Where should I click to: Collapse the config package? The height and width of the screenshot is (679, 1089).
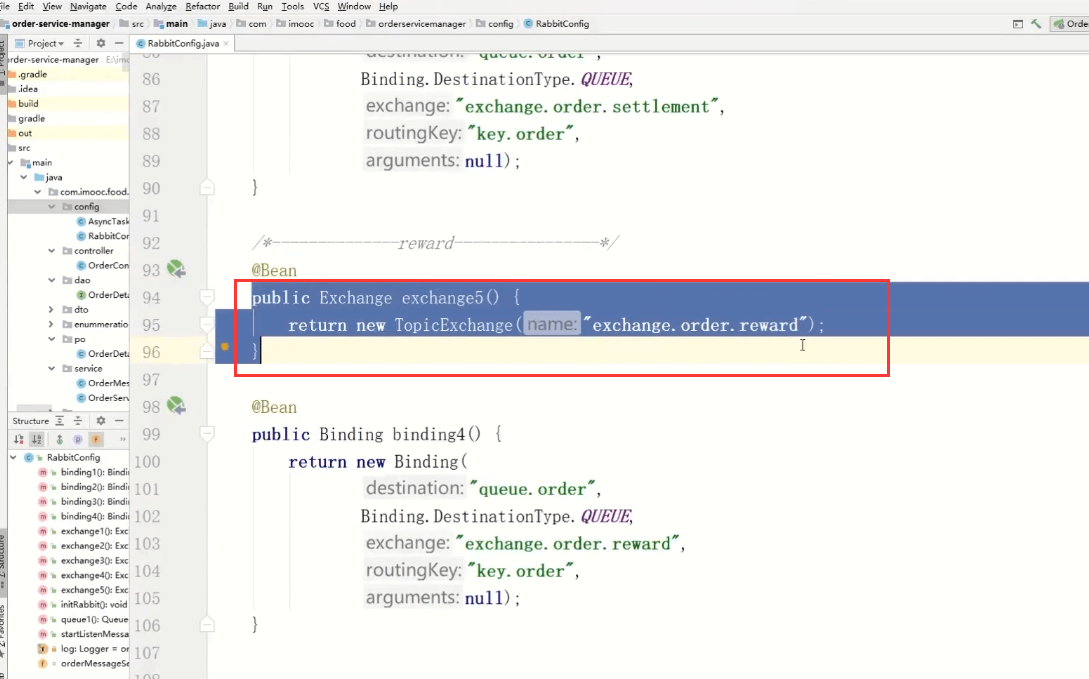pos(52,206)
